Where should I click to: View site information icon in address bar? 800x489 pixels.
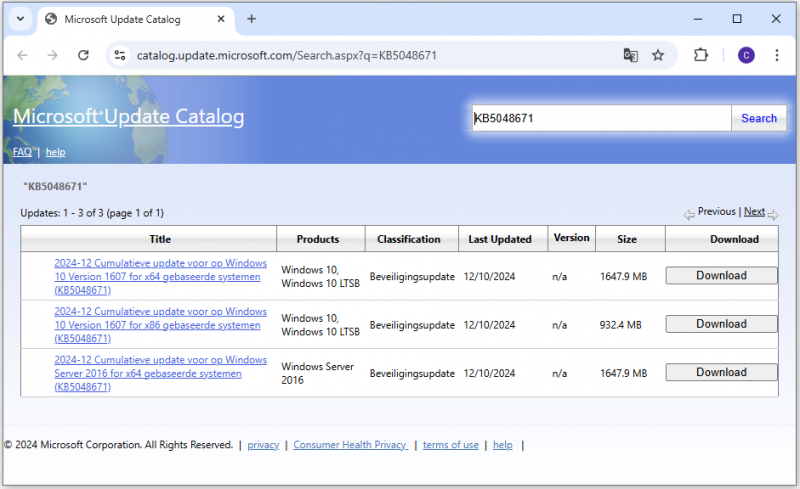click(120, 55)
